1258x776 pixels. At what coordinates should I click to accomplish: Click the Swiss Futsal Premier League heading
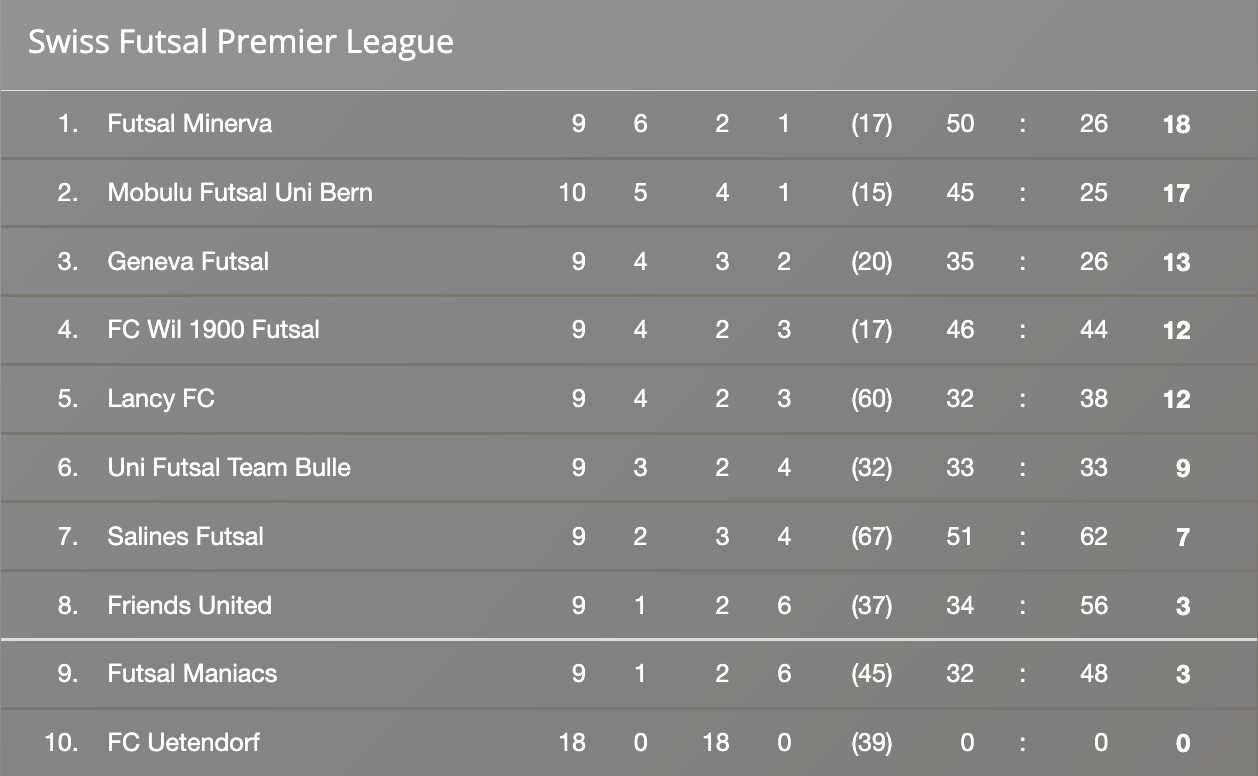pos(240,42)
